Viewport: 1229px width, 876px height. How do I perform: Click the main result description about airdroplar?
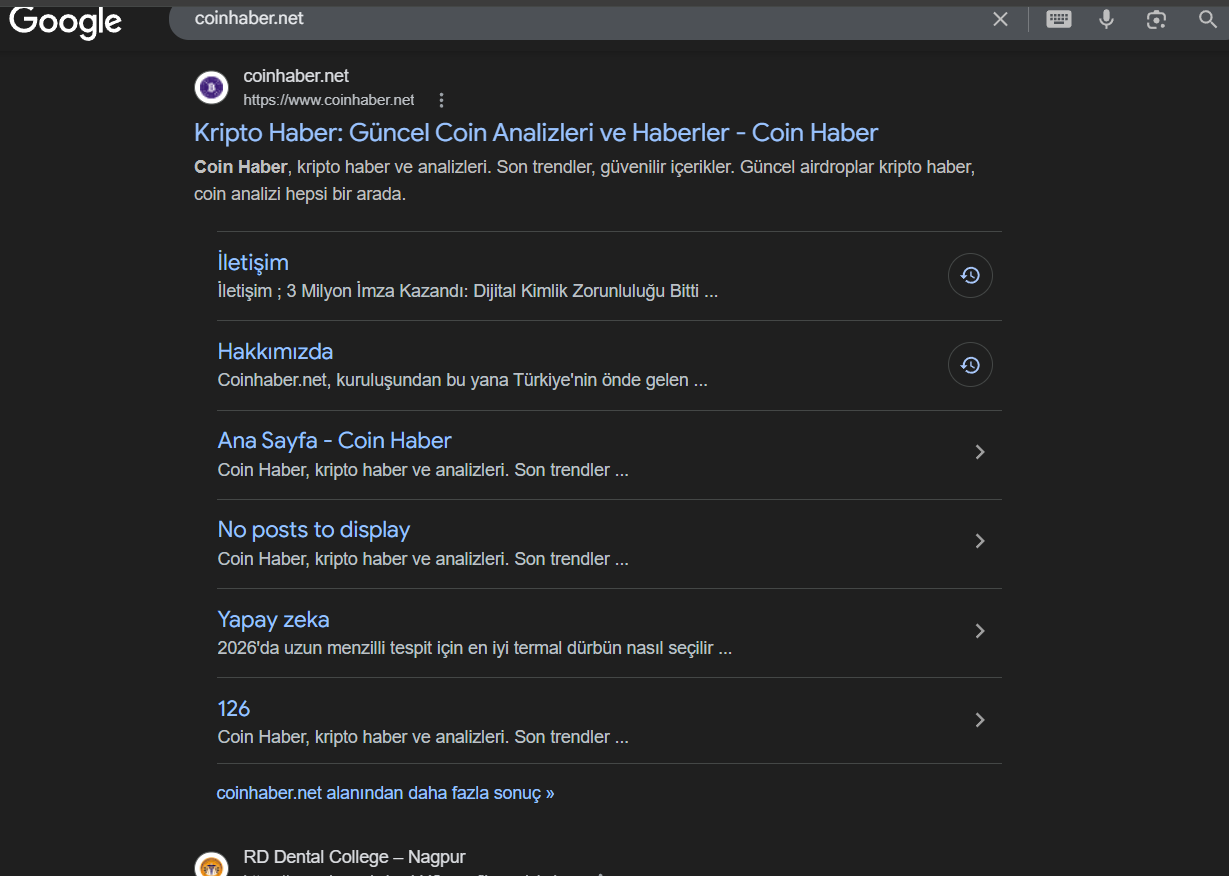click(585, 180)
